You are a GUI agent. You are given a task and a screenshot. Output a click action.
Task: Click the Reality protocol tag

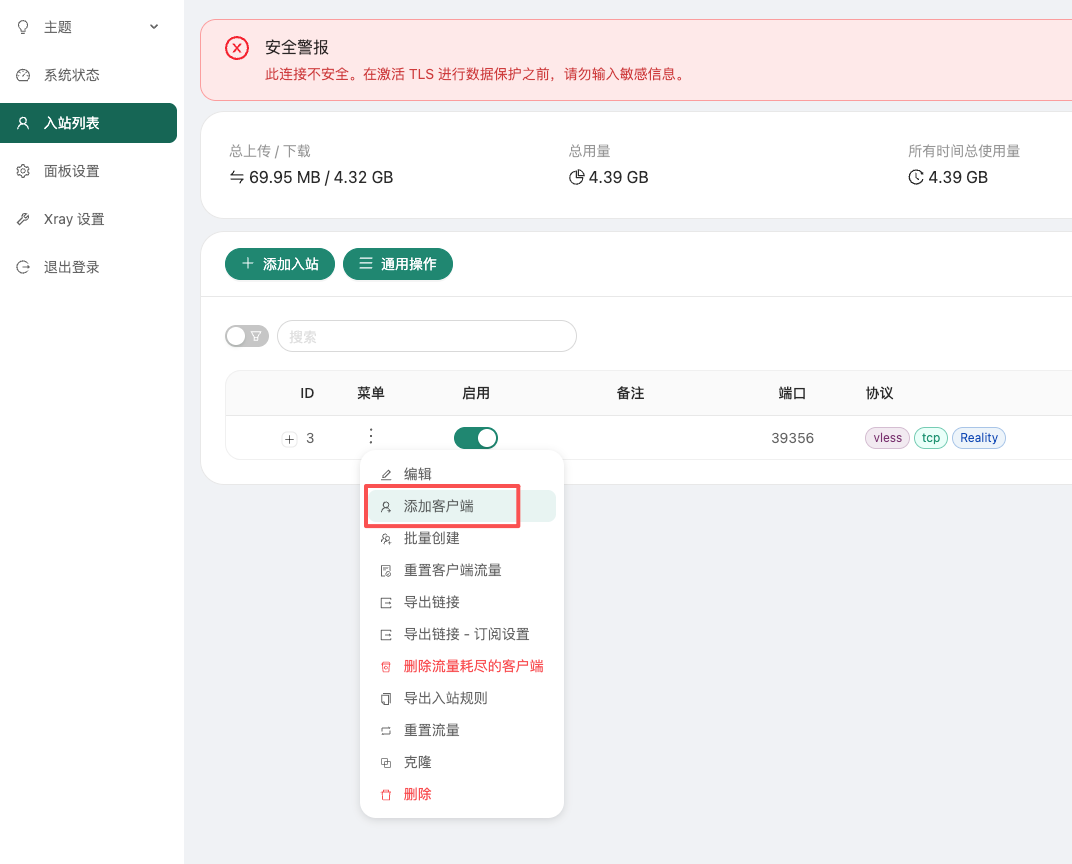pos(978,438)
